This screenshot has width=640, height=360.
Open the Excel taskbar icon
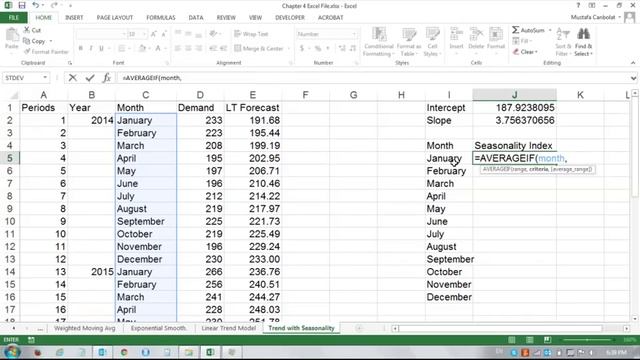211,352
